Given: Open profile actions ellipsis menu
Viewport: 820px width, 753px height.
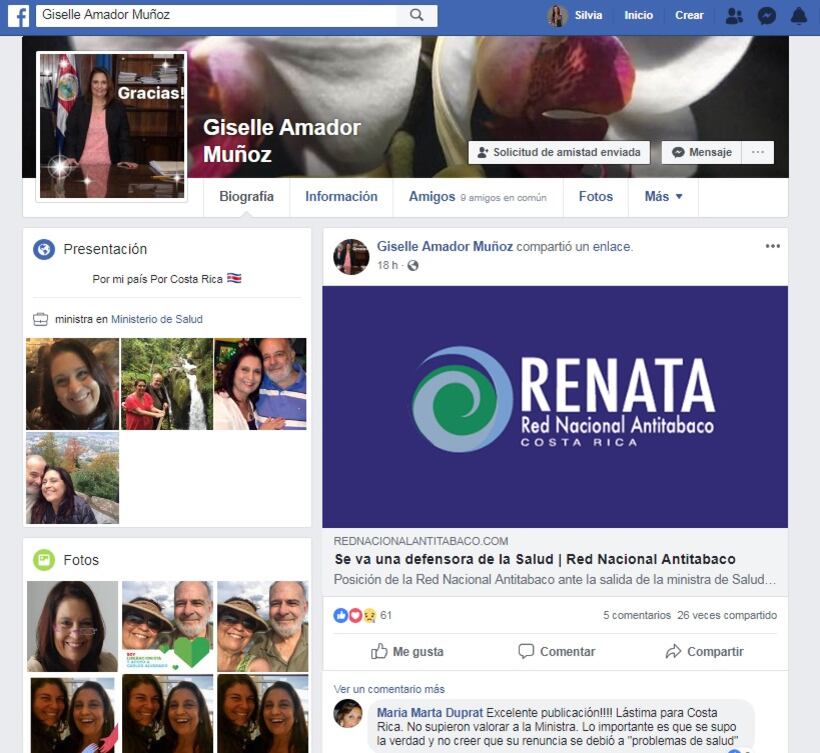Looking at the screenshot, I should click(x=757, y=152).
